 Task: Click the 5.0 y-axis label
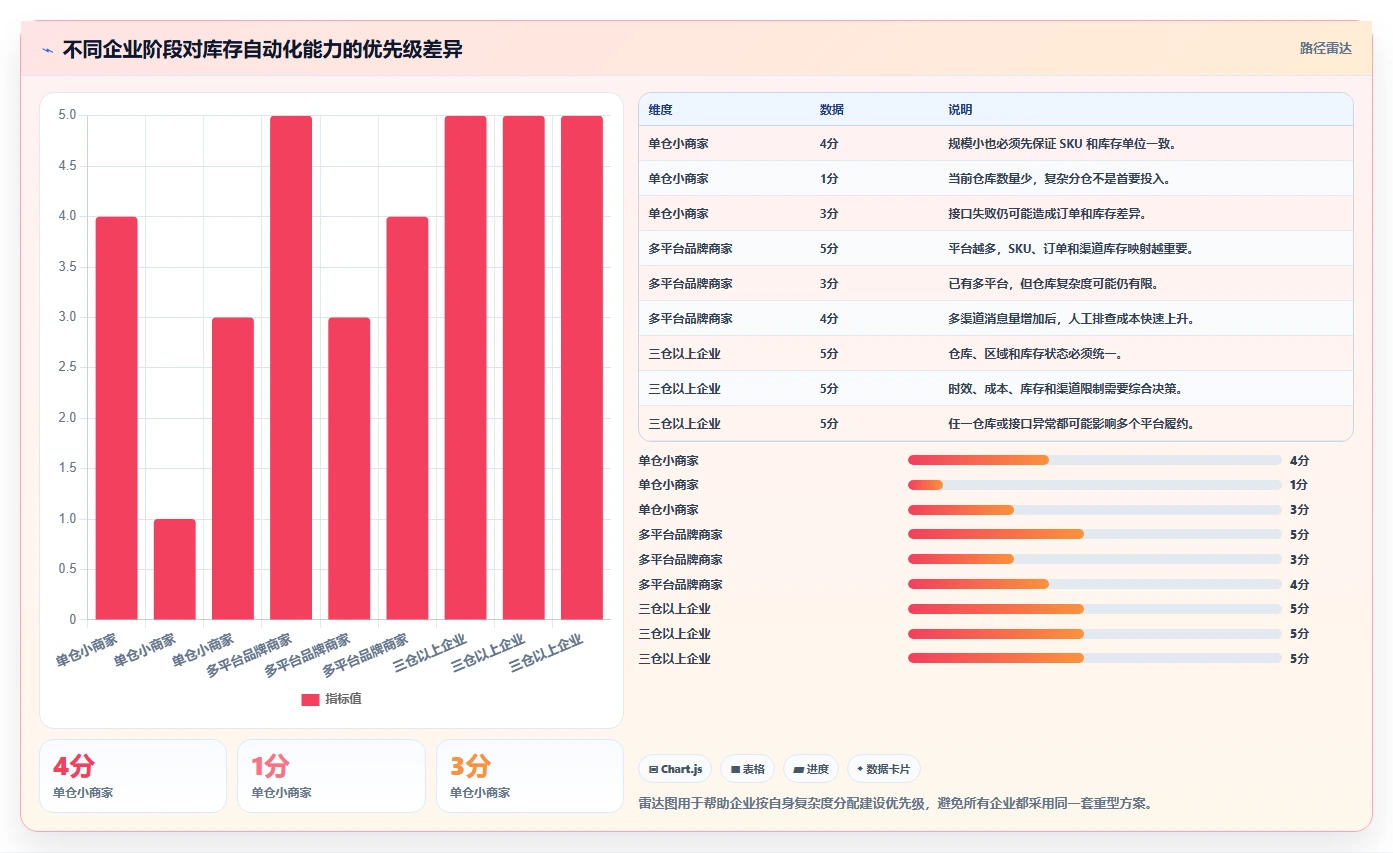click(x=67, y=115)
